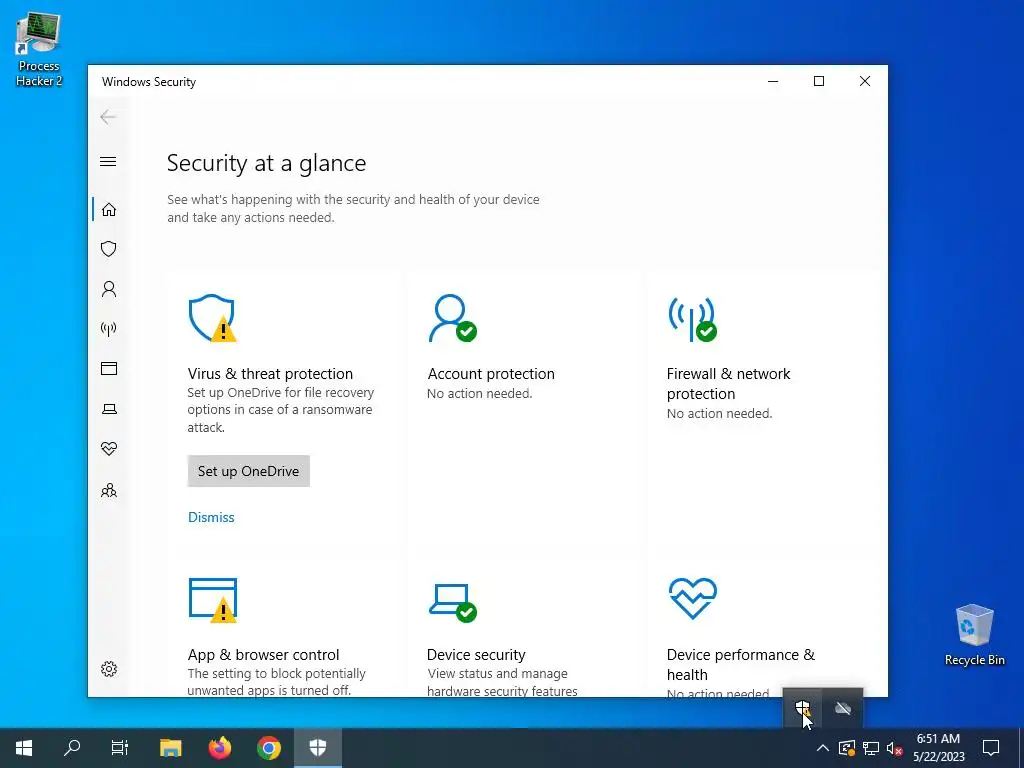Expand the hamburger navigation menu
This screenshot has height=768, width=1024.
point(108,161)
